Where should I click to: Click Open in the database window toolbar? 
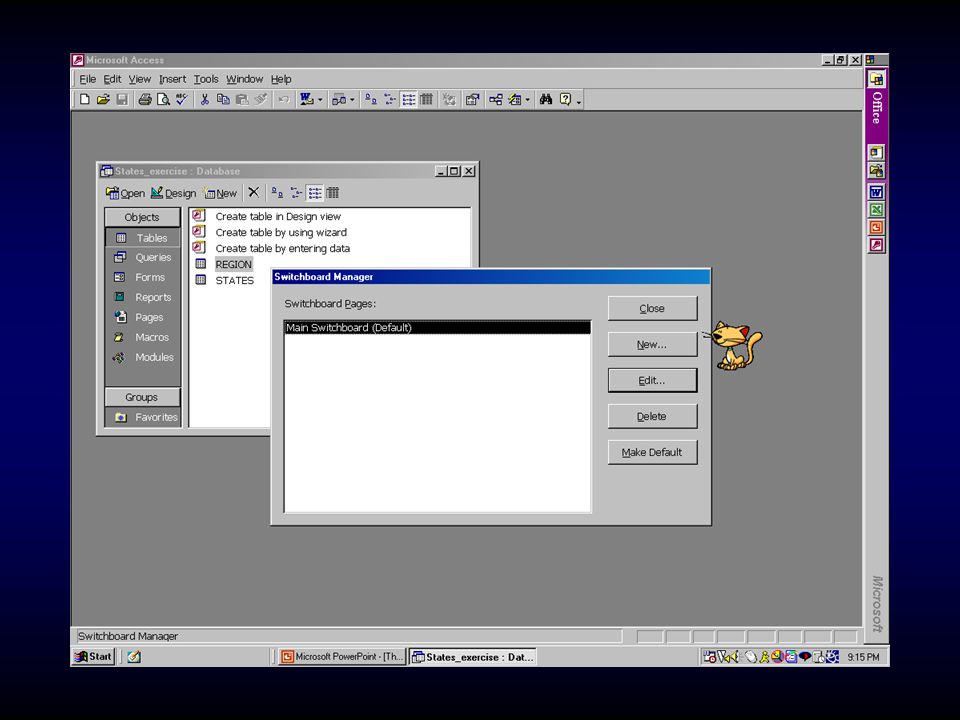tap(126, 193)
